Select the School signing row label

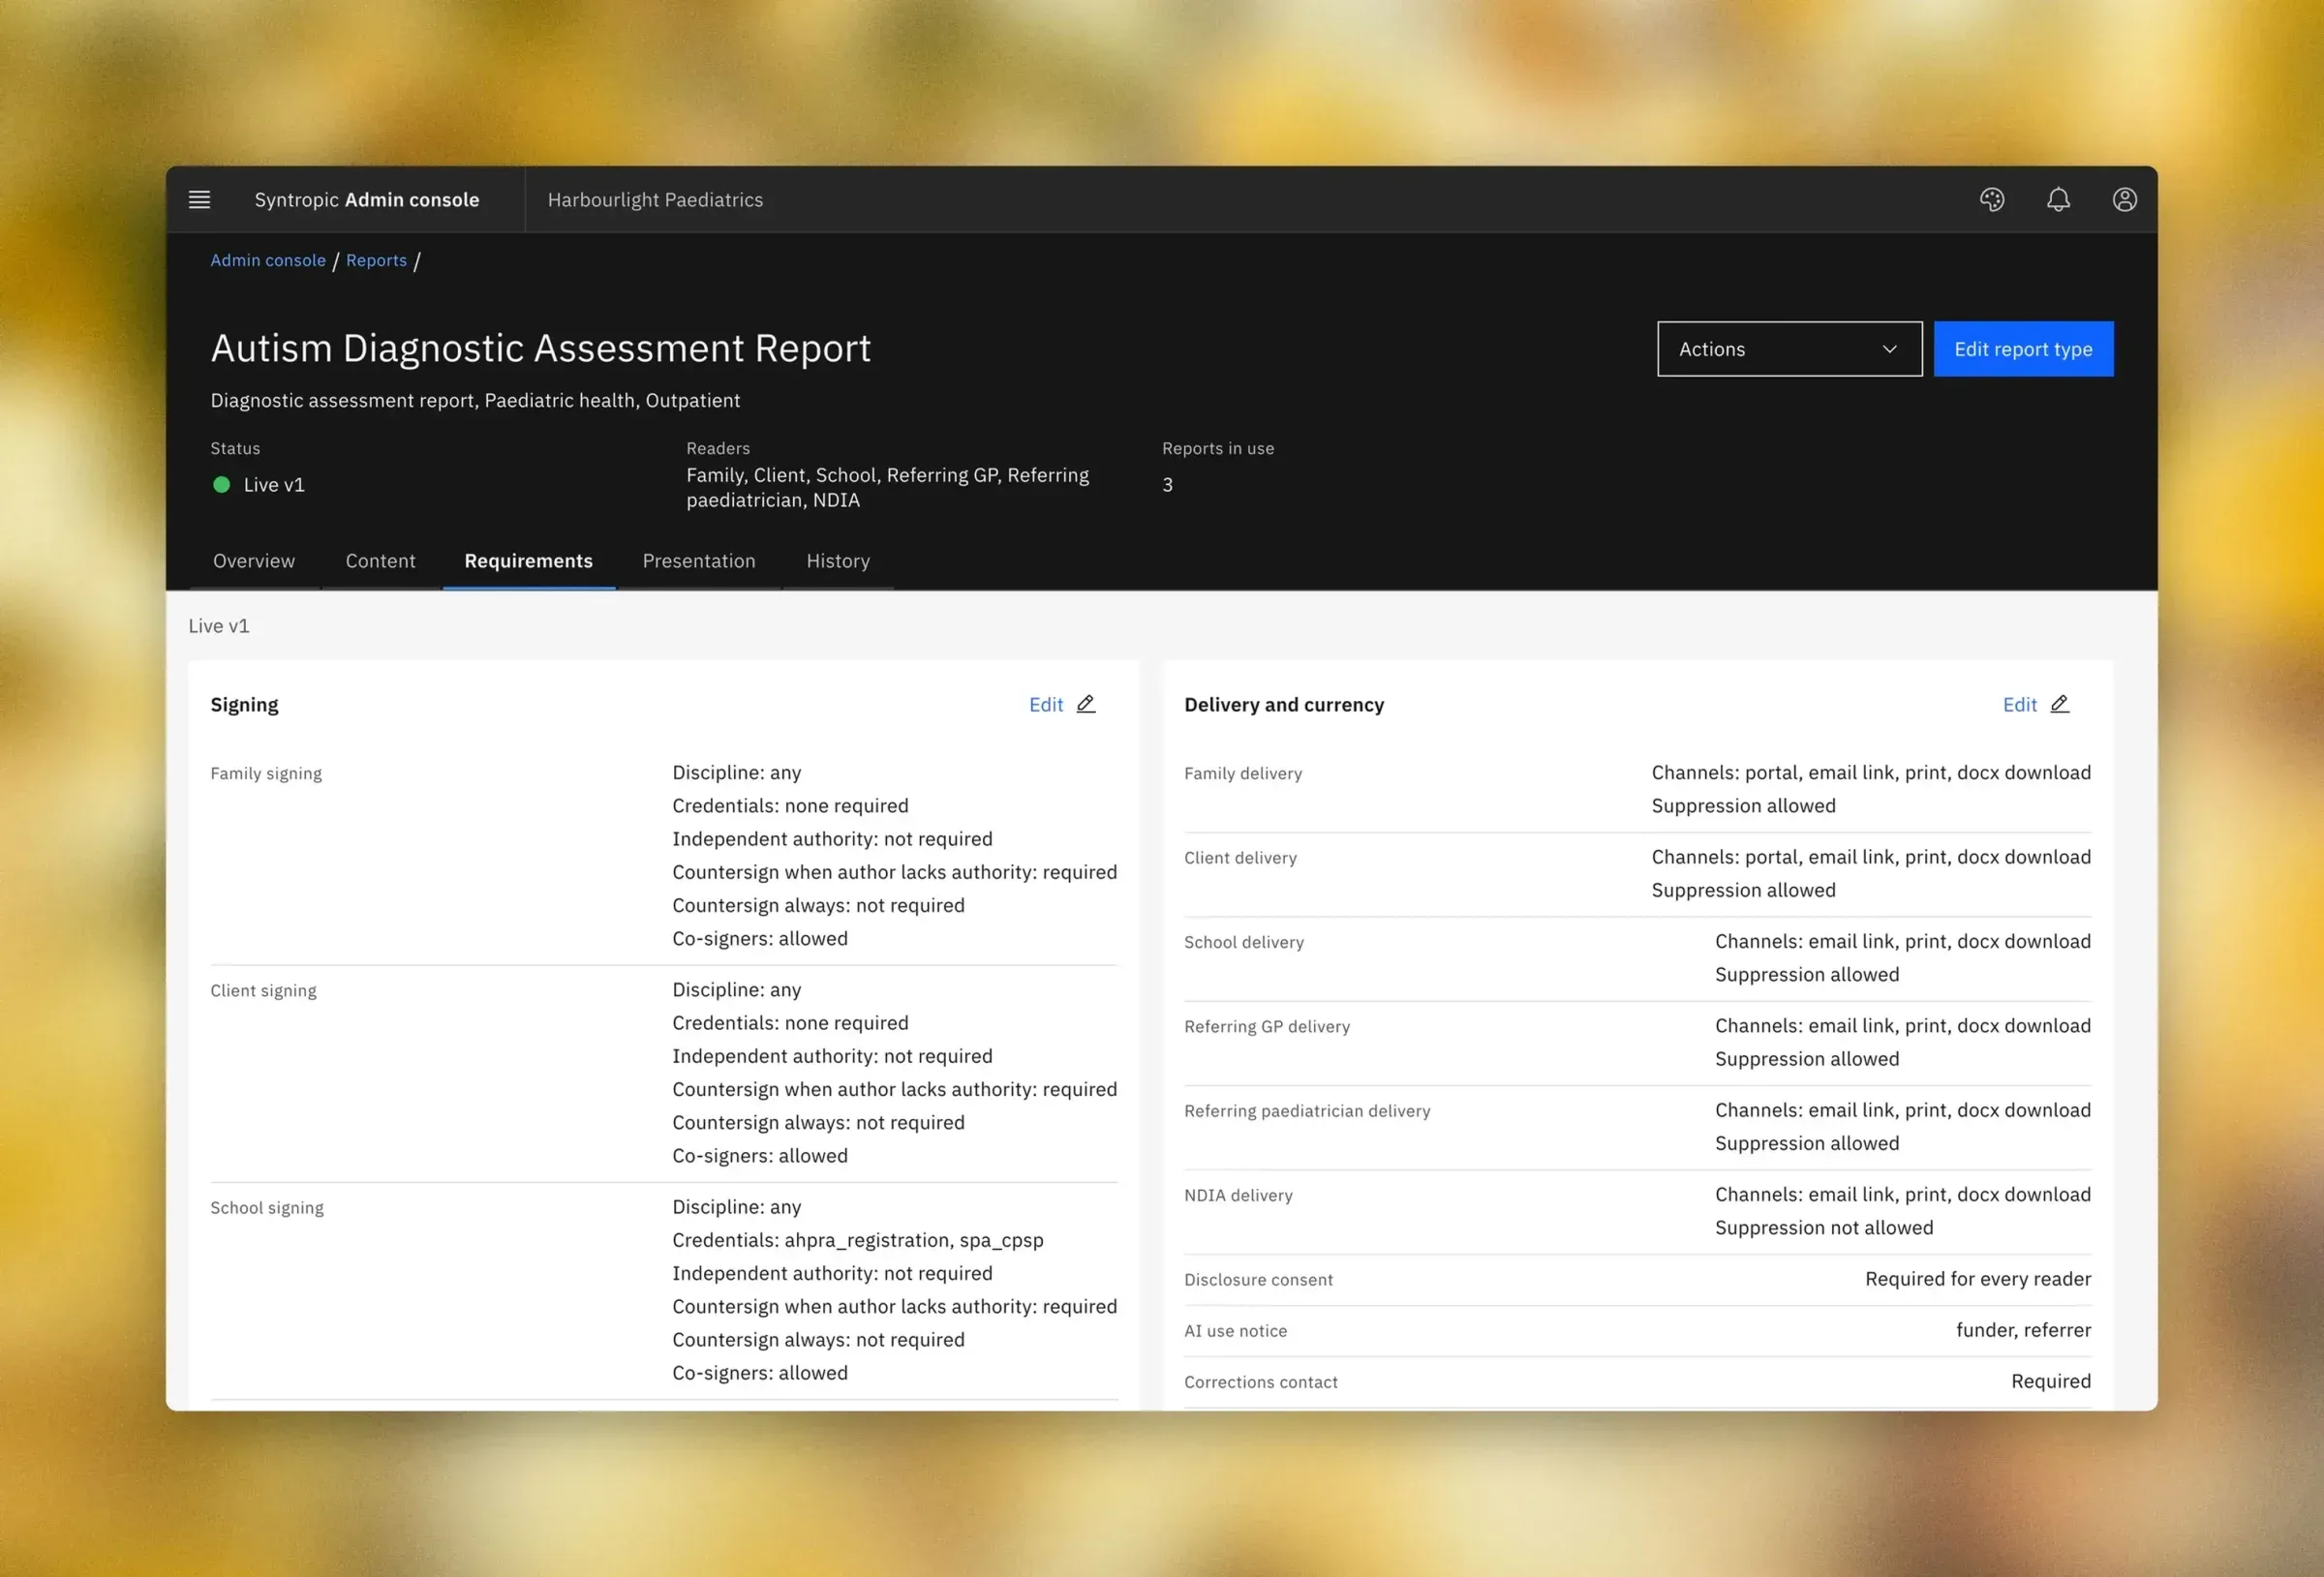267,1208
